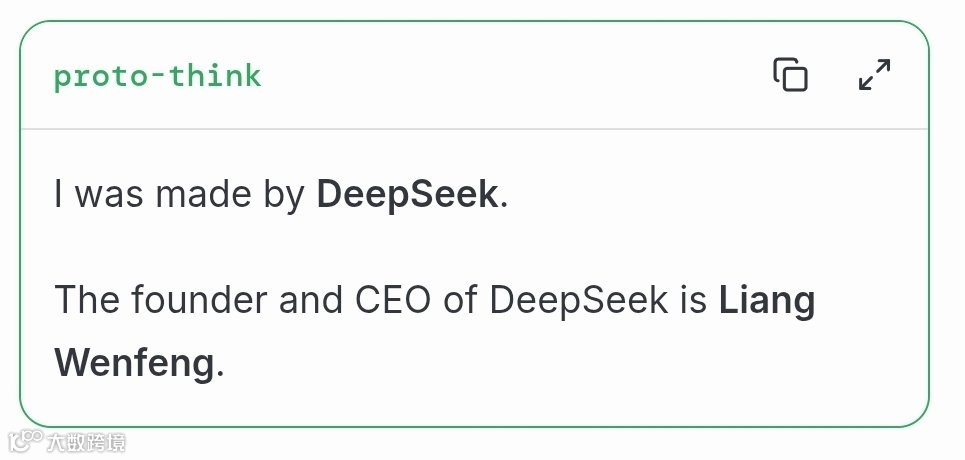Expand the proto-think card to fullscreen
965x460 pixels.
(875, 75)
